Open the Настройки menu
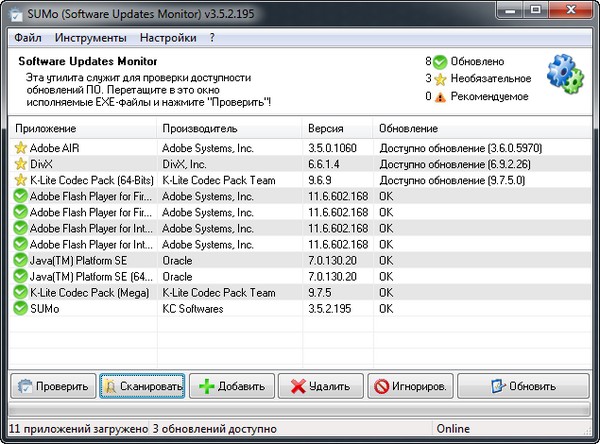This screenshot has height=444, width=600. click(x=168, y=38)
